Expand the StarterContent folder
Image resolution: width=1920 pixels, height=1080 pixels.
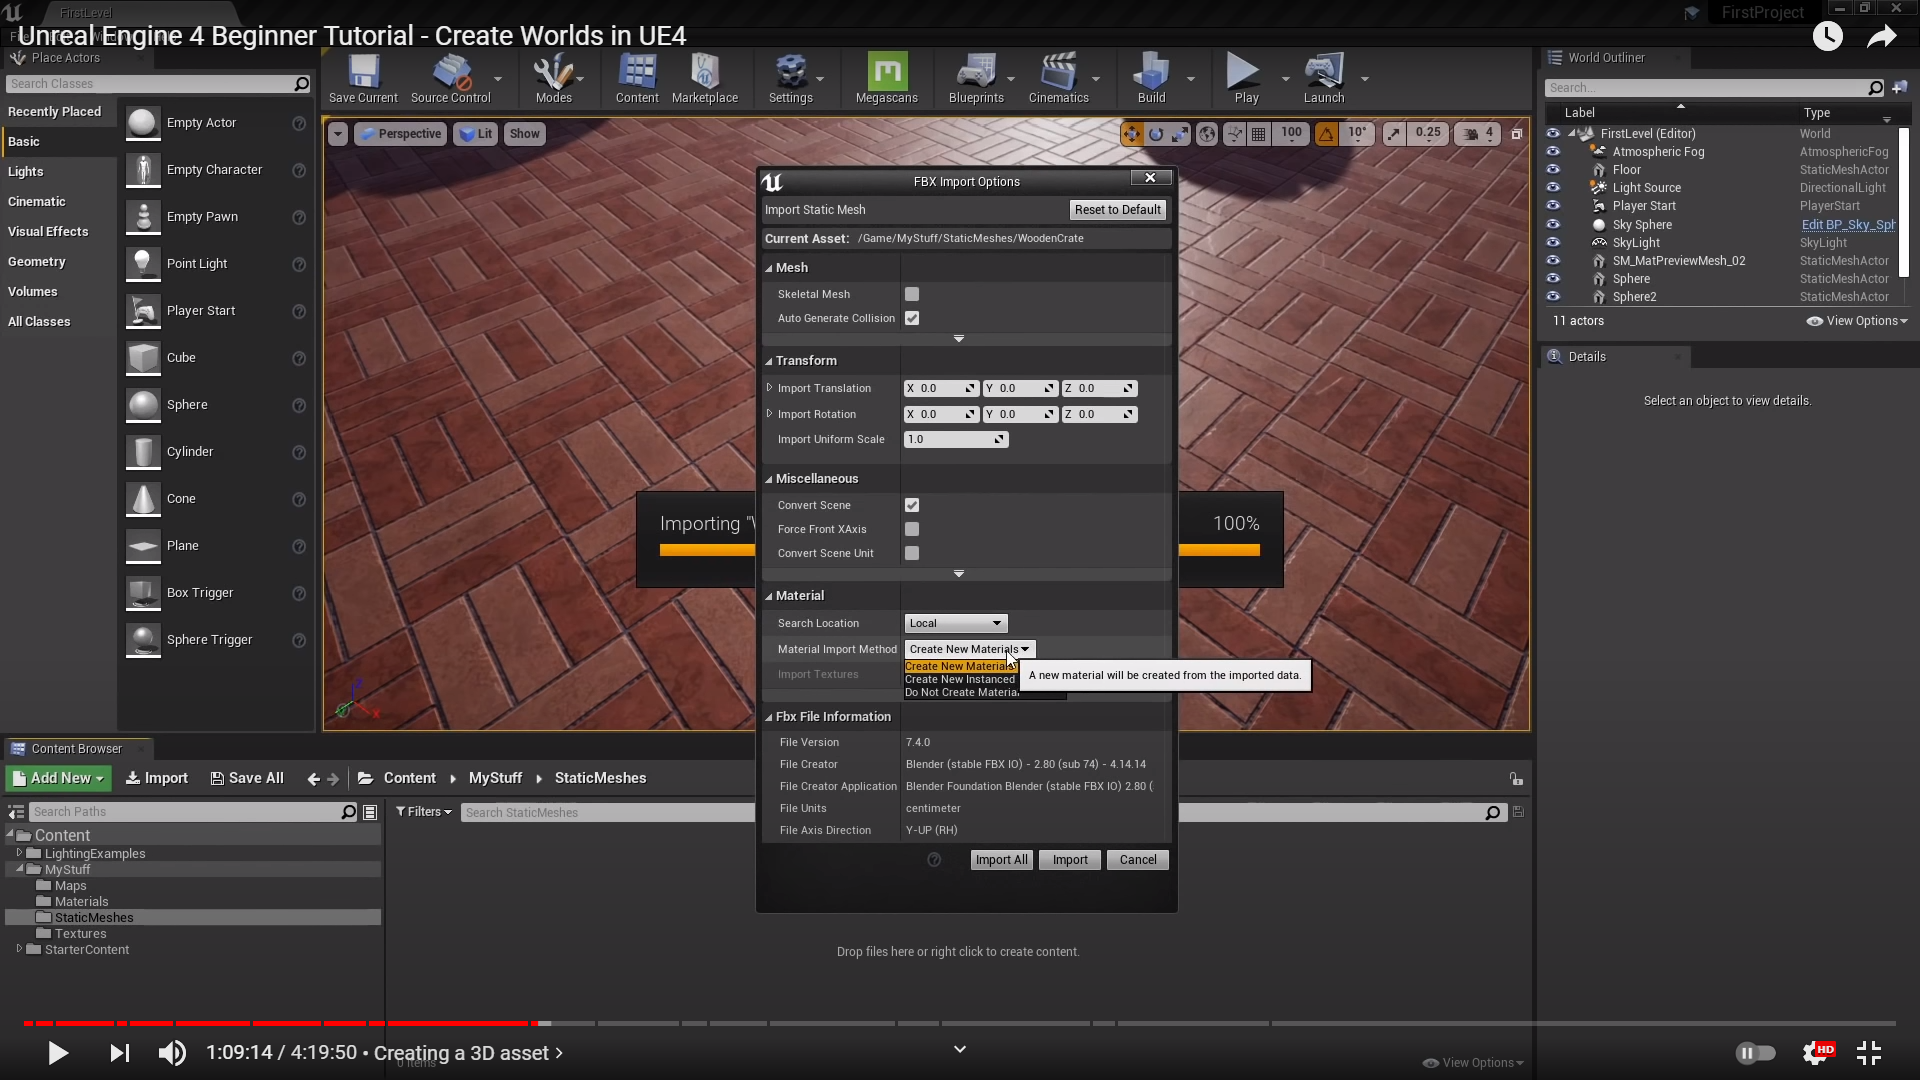click(19, 949)
